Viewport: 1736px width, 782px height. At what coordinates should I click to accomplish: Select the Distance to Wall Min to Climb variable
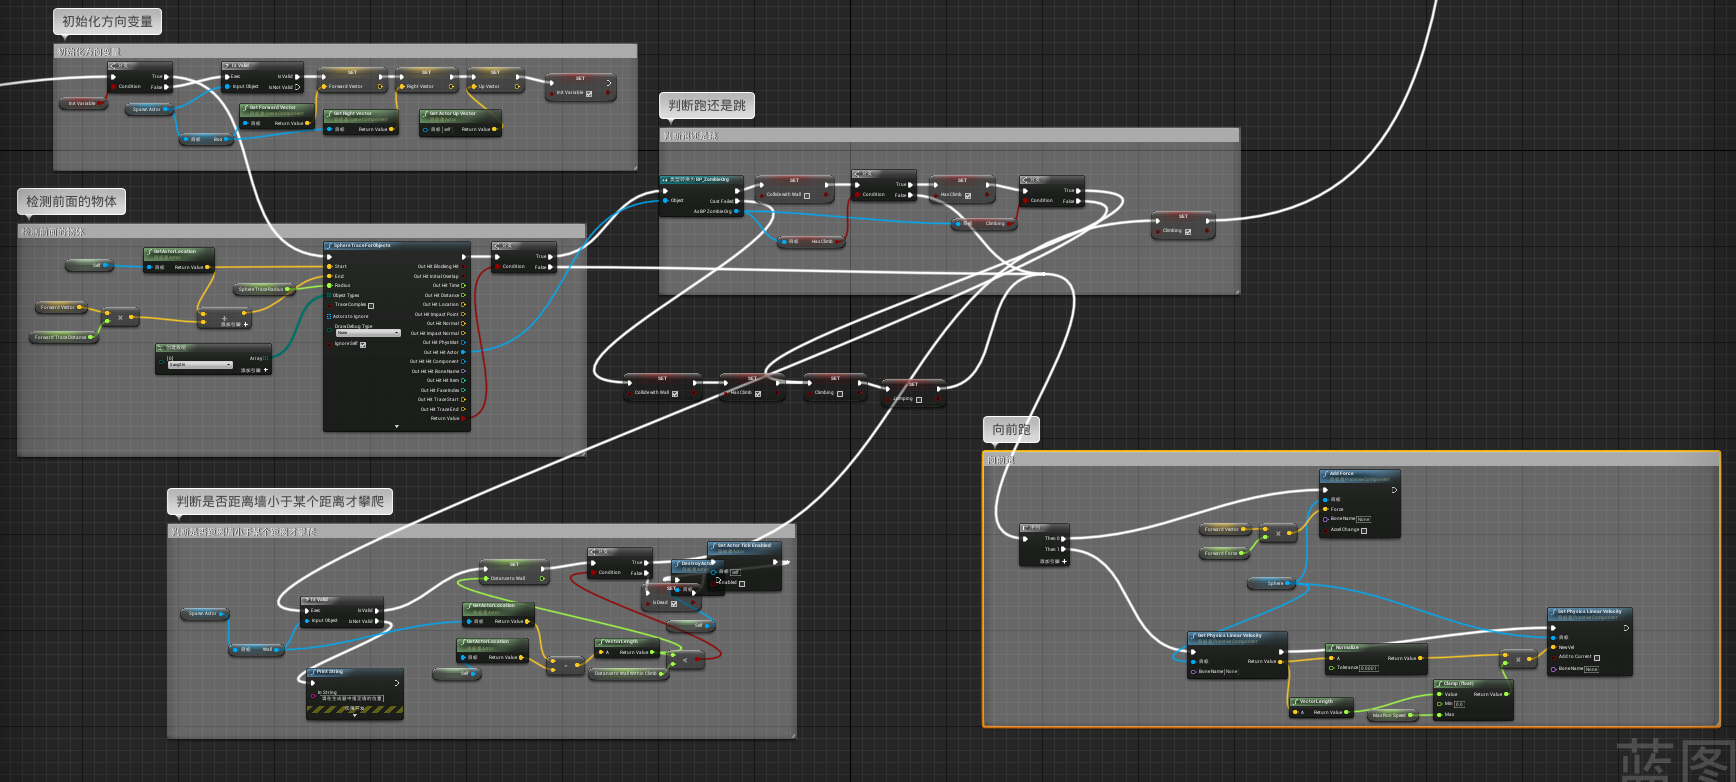(x=630, y=673)
